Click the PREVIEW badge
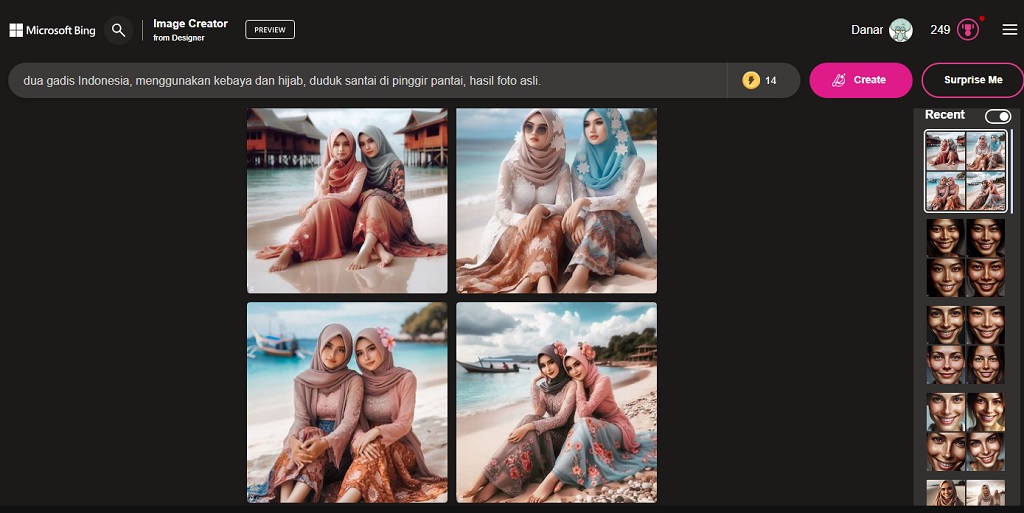1024x513 pixels. [270, 30]
